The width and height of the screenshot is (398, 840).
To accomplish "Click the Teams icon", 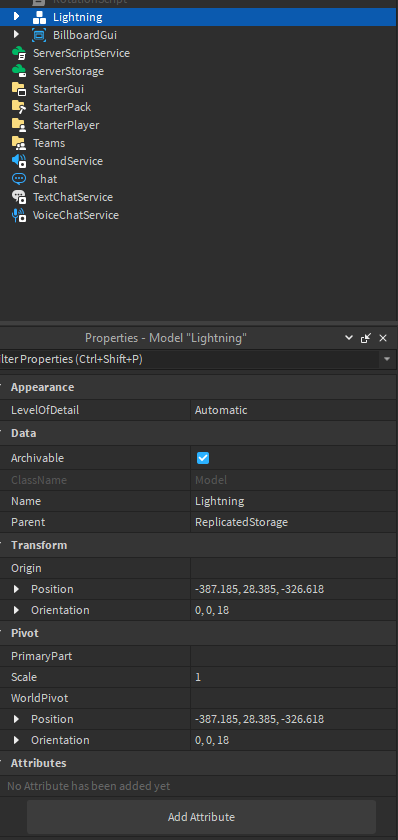I will [x=19, y=143].
